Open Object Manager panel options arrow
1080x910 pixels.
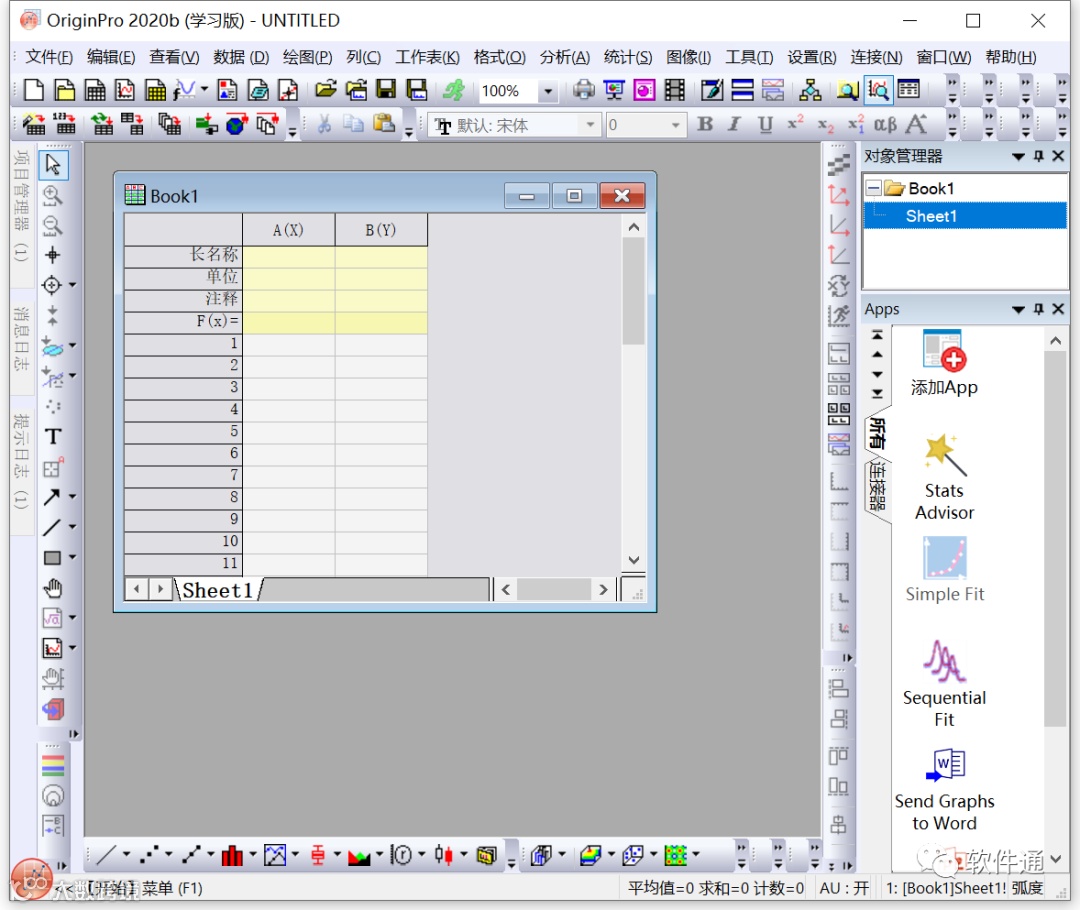click(1018, 156)
